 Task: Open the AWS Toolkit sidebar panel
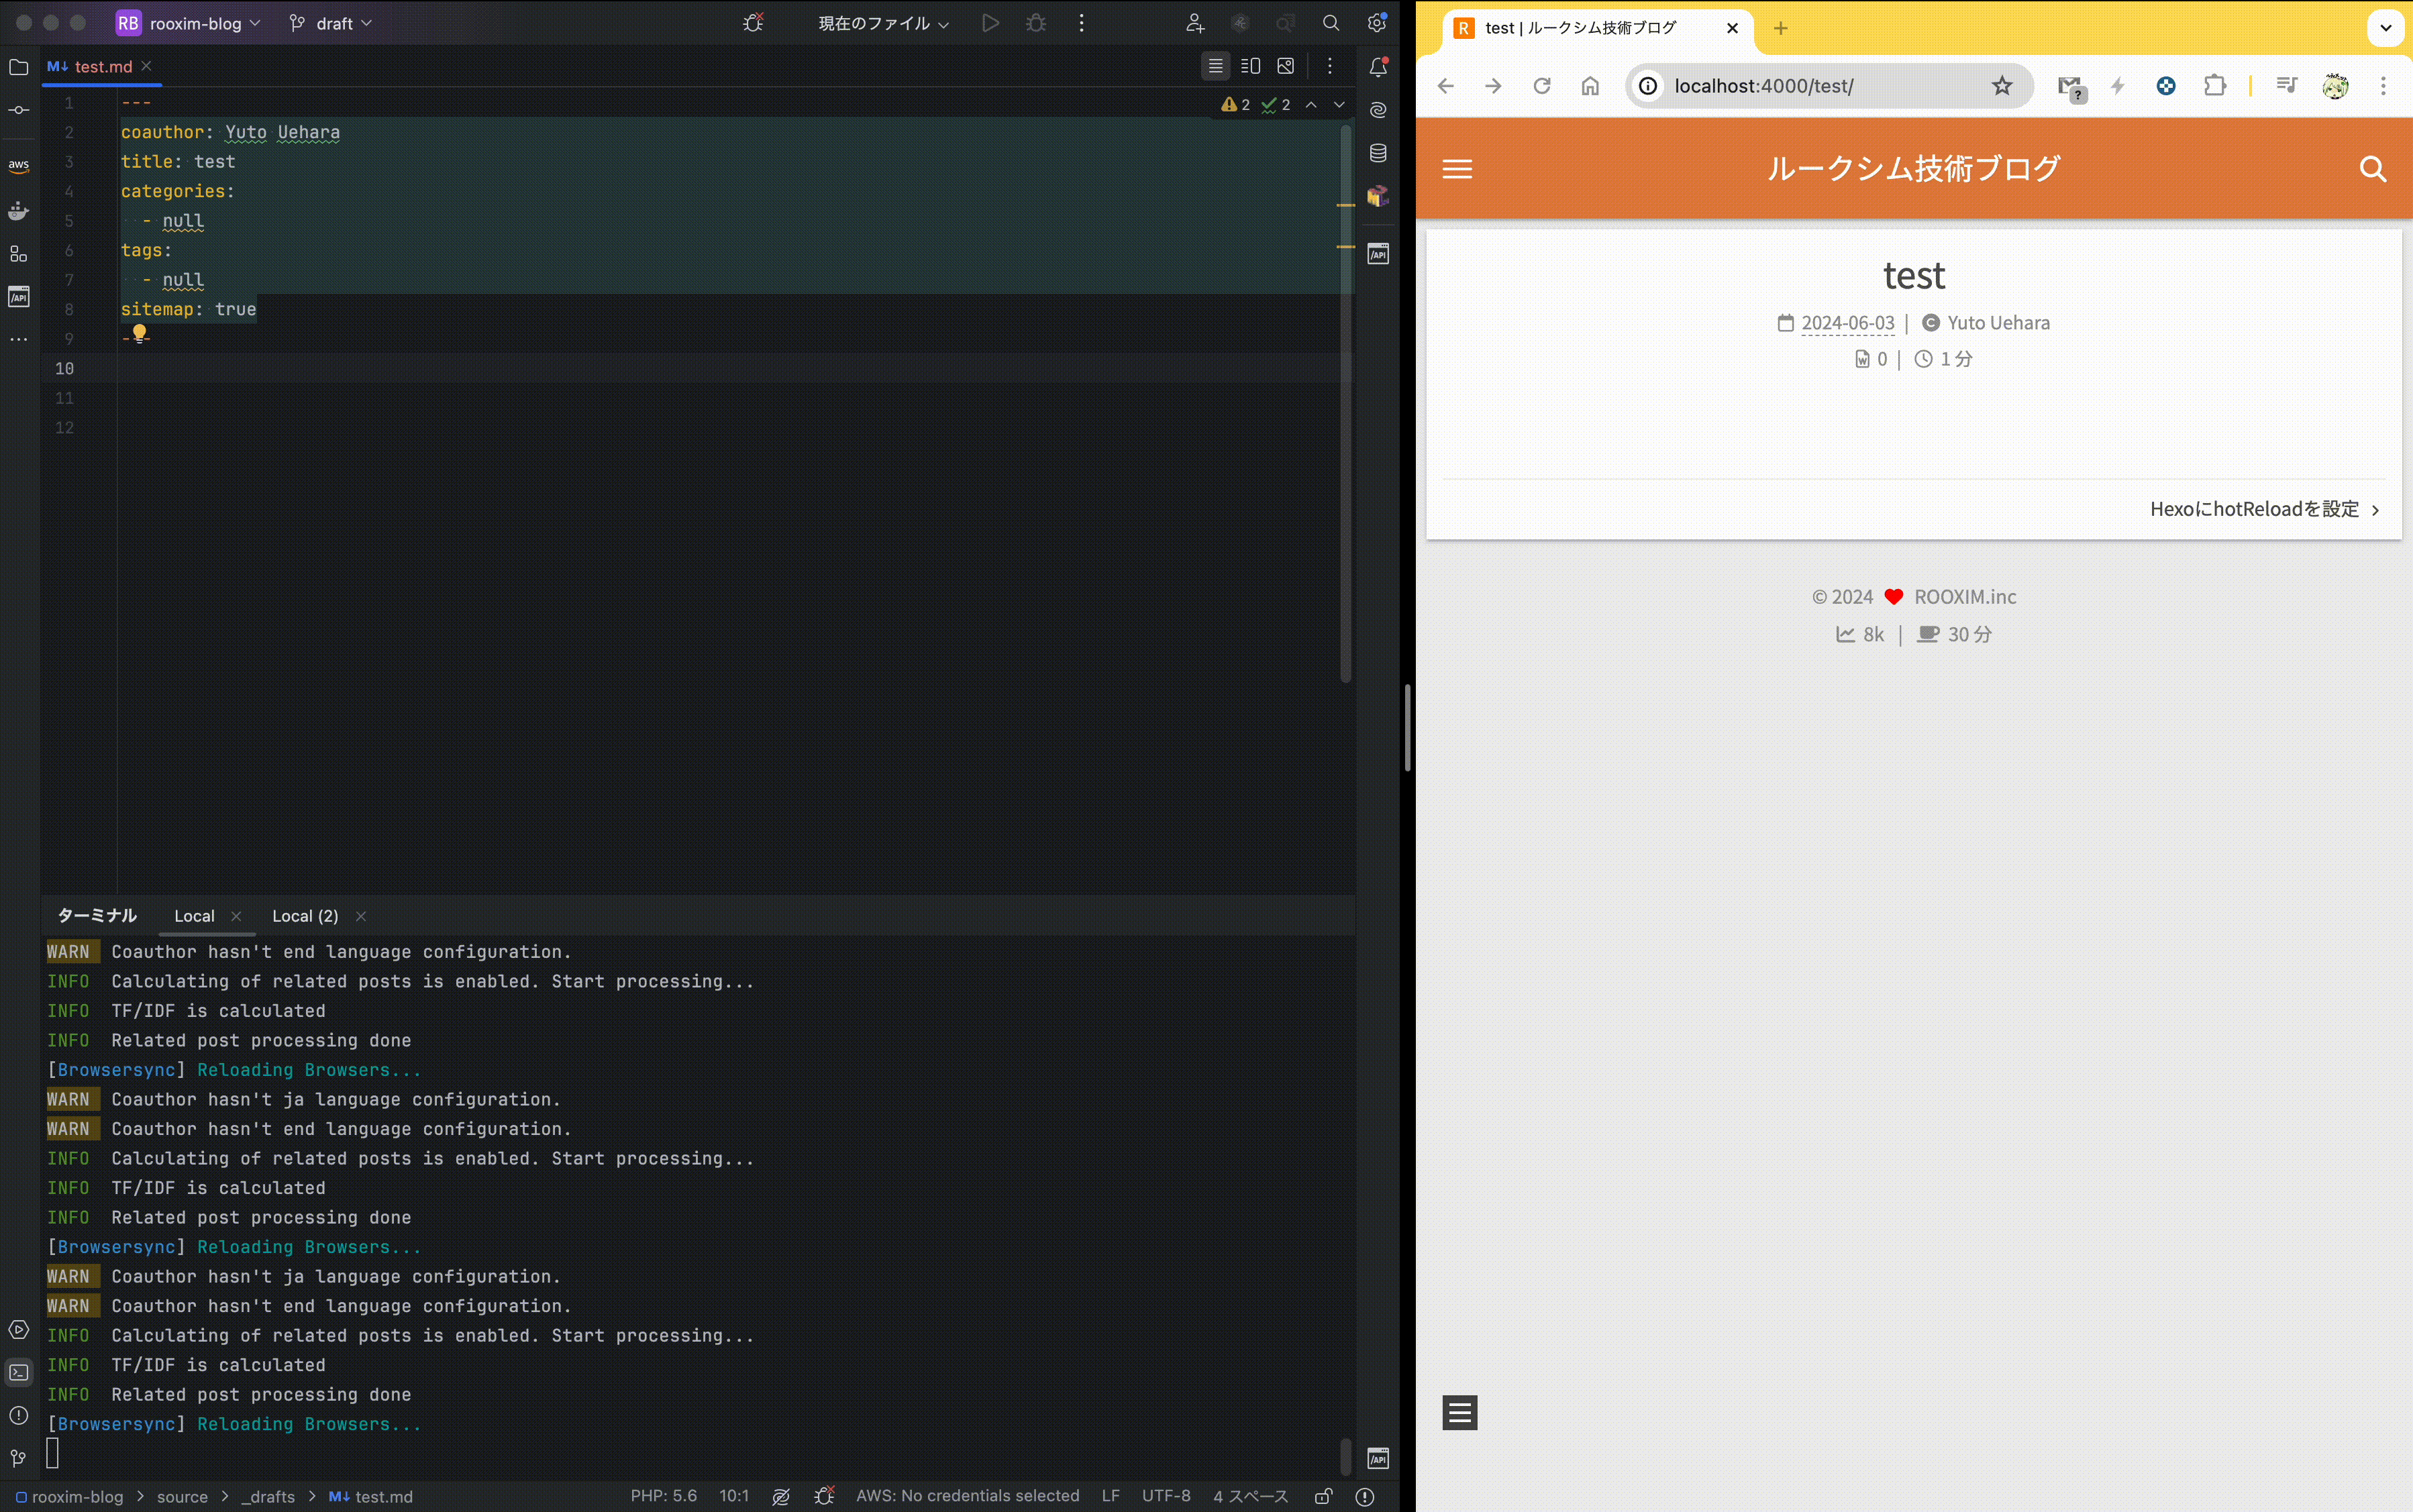point(18,166)
